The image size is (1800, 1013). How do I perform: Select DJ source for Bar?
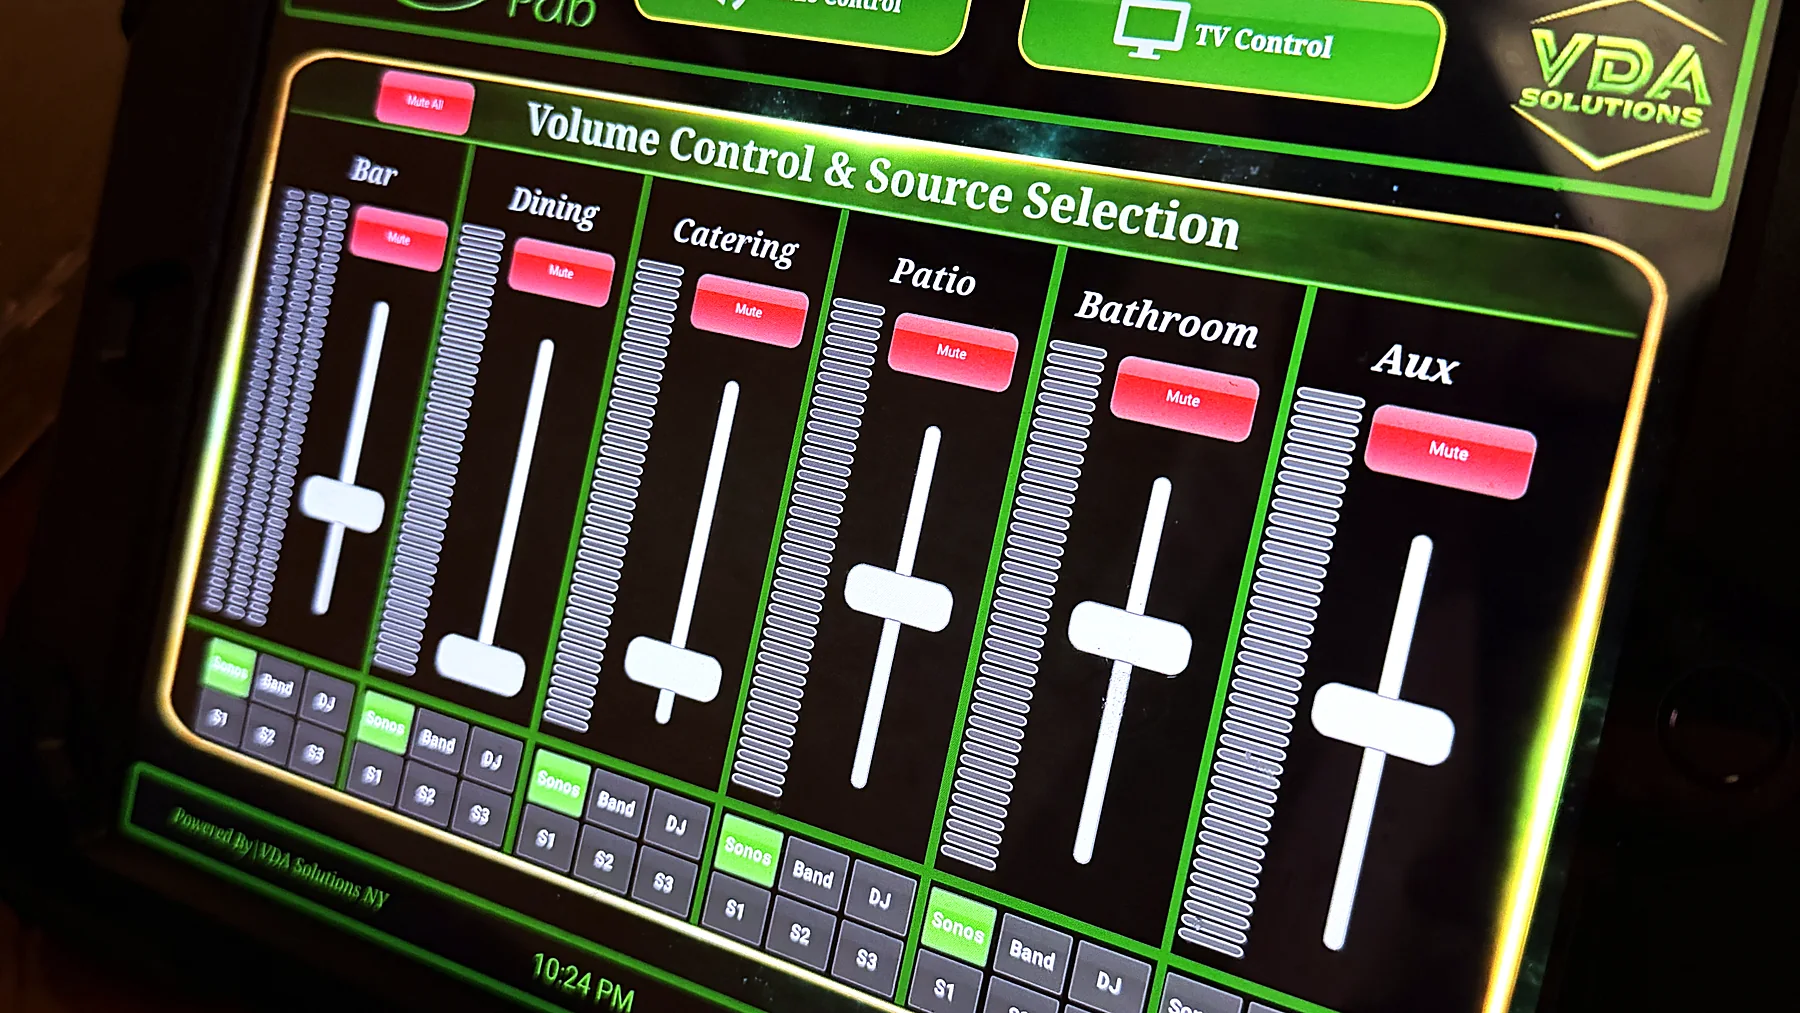[x=326, y=702]
